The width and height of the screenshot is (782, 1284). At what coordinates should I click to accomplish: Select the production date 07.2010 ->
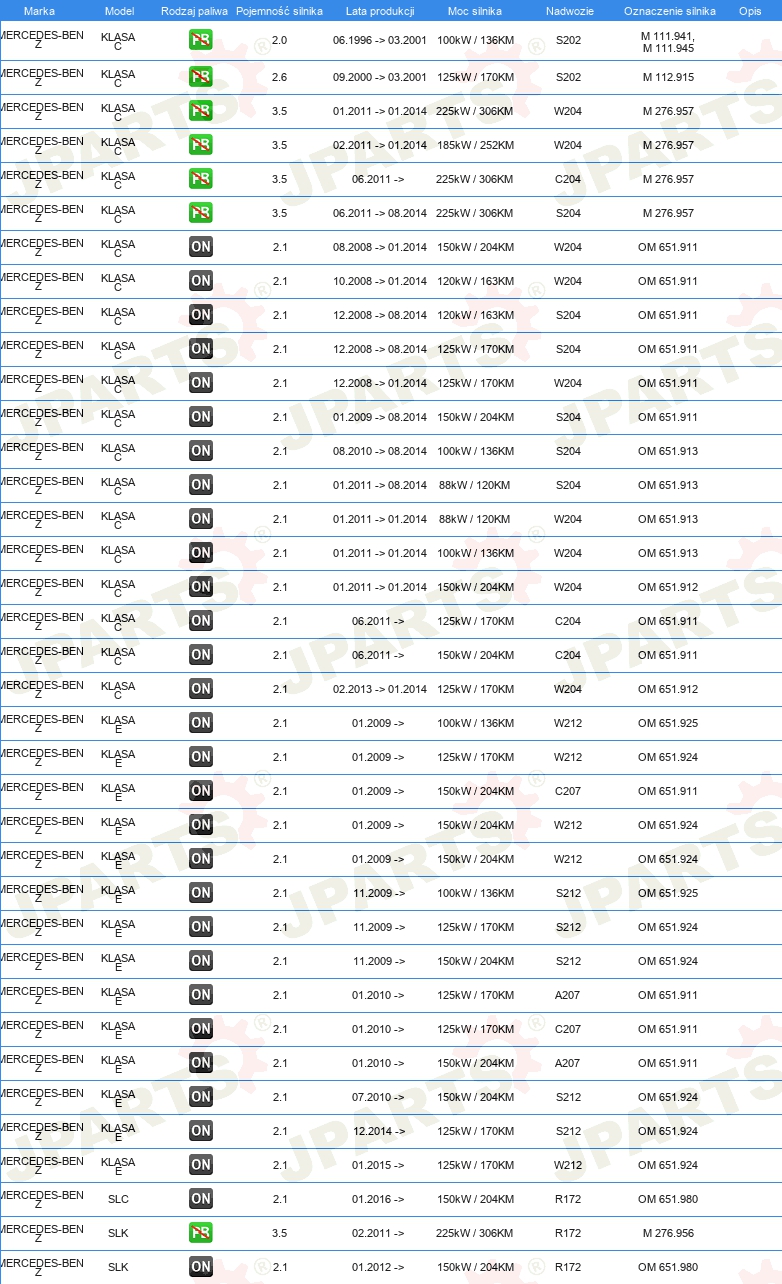coord(378,1097)
